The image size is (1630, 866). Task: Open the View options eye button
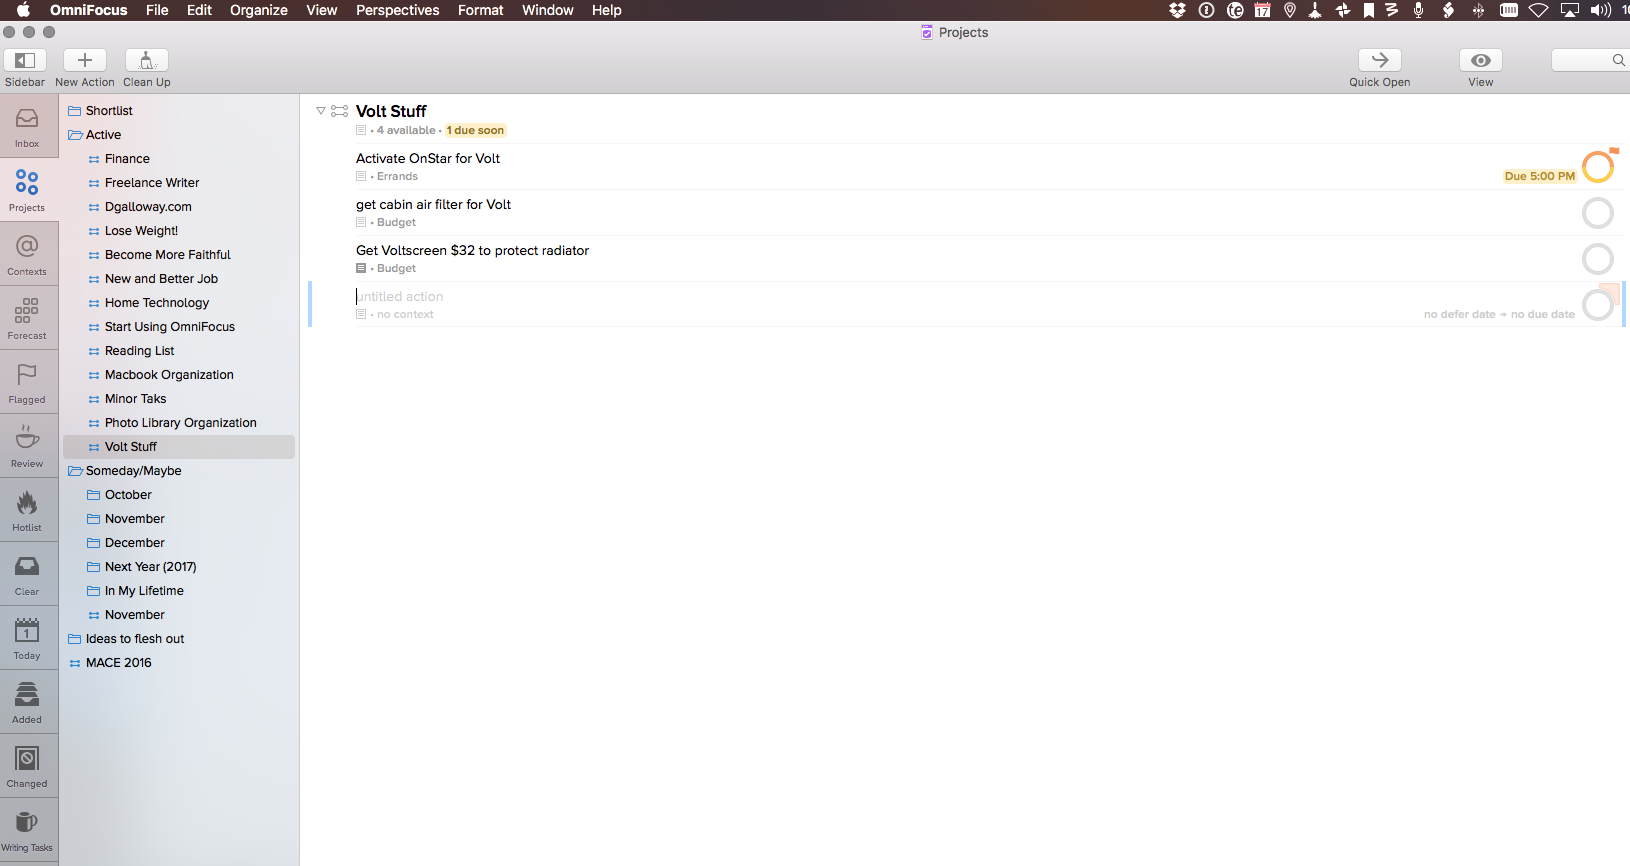tap(1481, 60)
